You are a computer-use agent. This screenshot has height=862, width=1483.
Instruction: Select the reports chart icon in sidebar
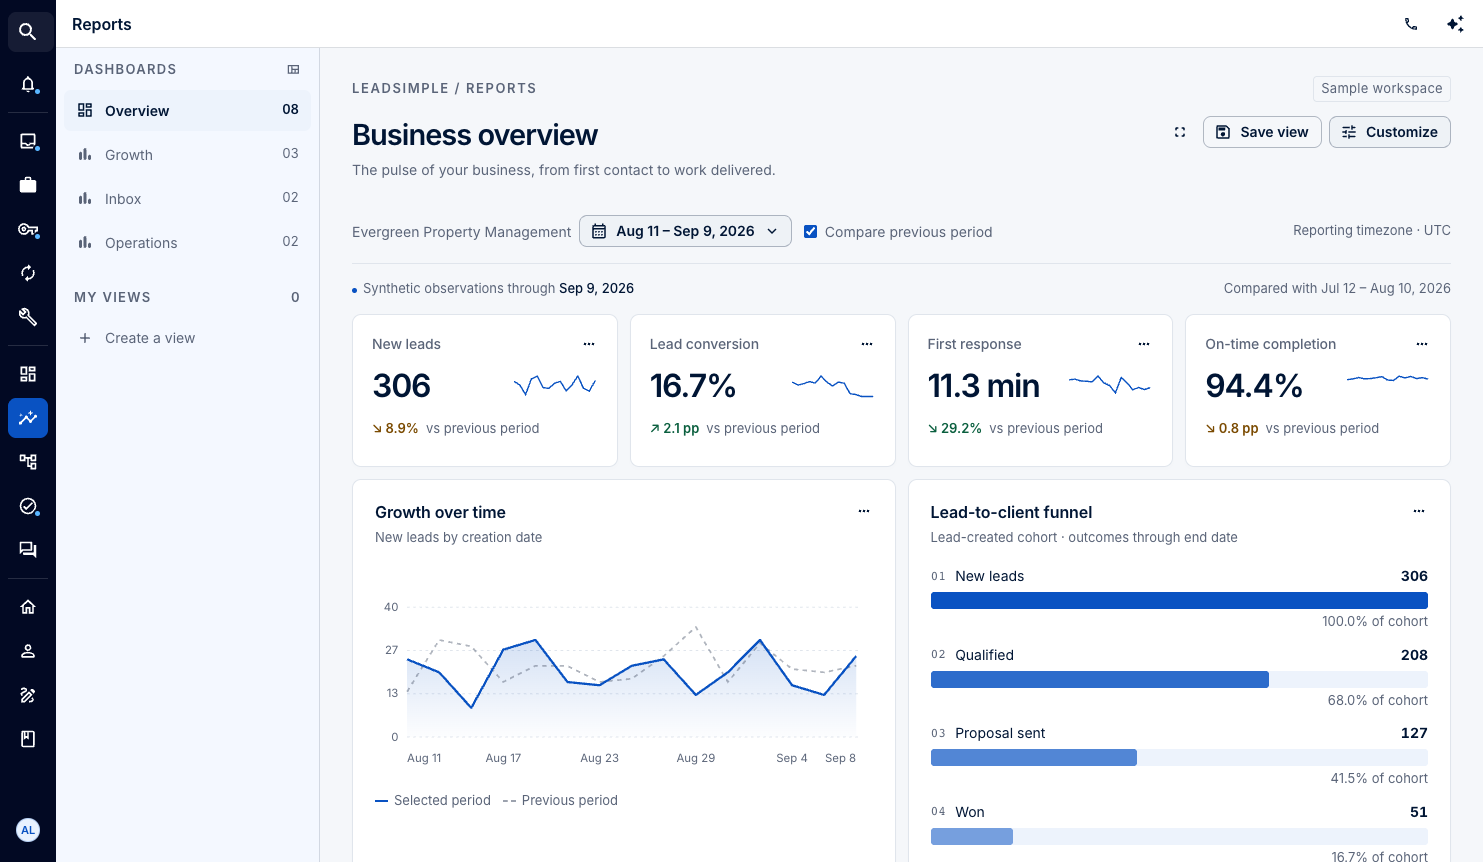point(28,418)
